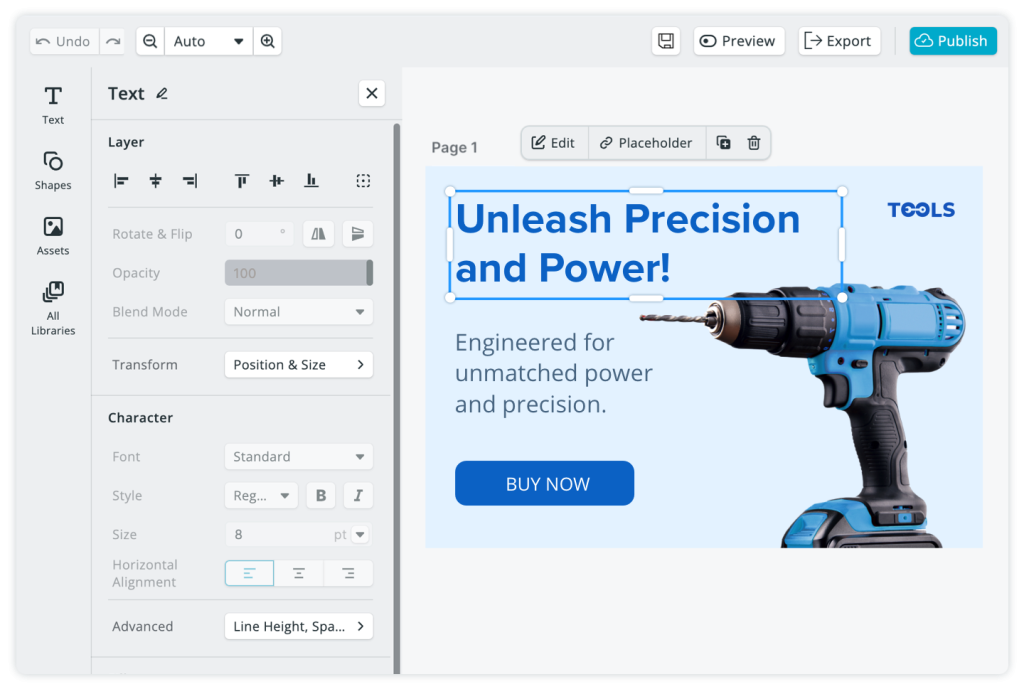Toggle bold styling for the text
1024x689 pixels.
[320, 495]
